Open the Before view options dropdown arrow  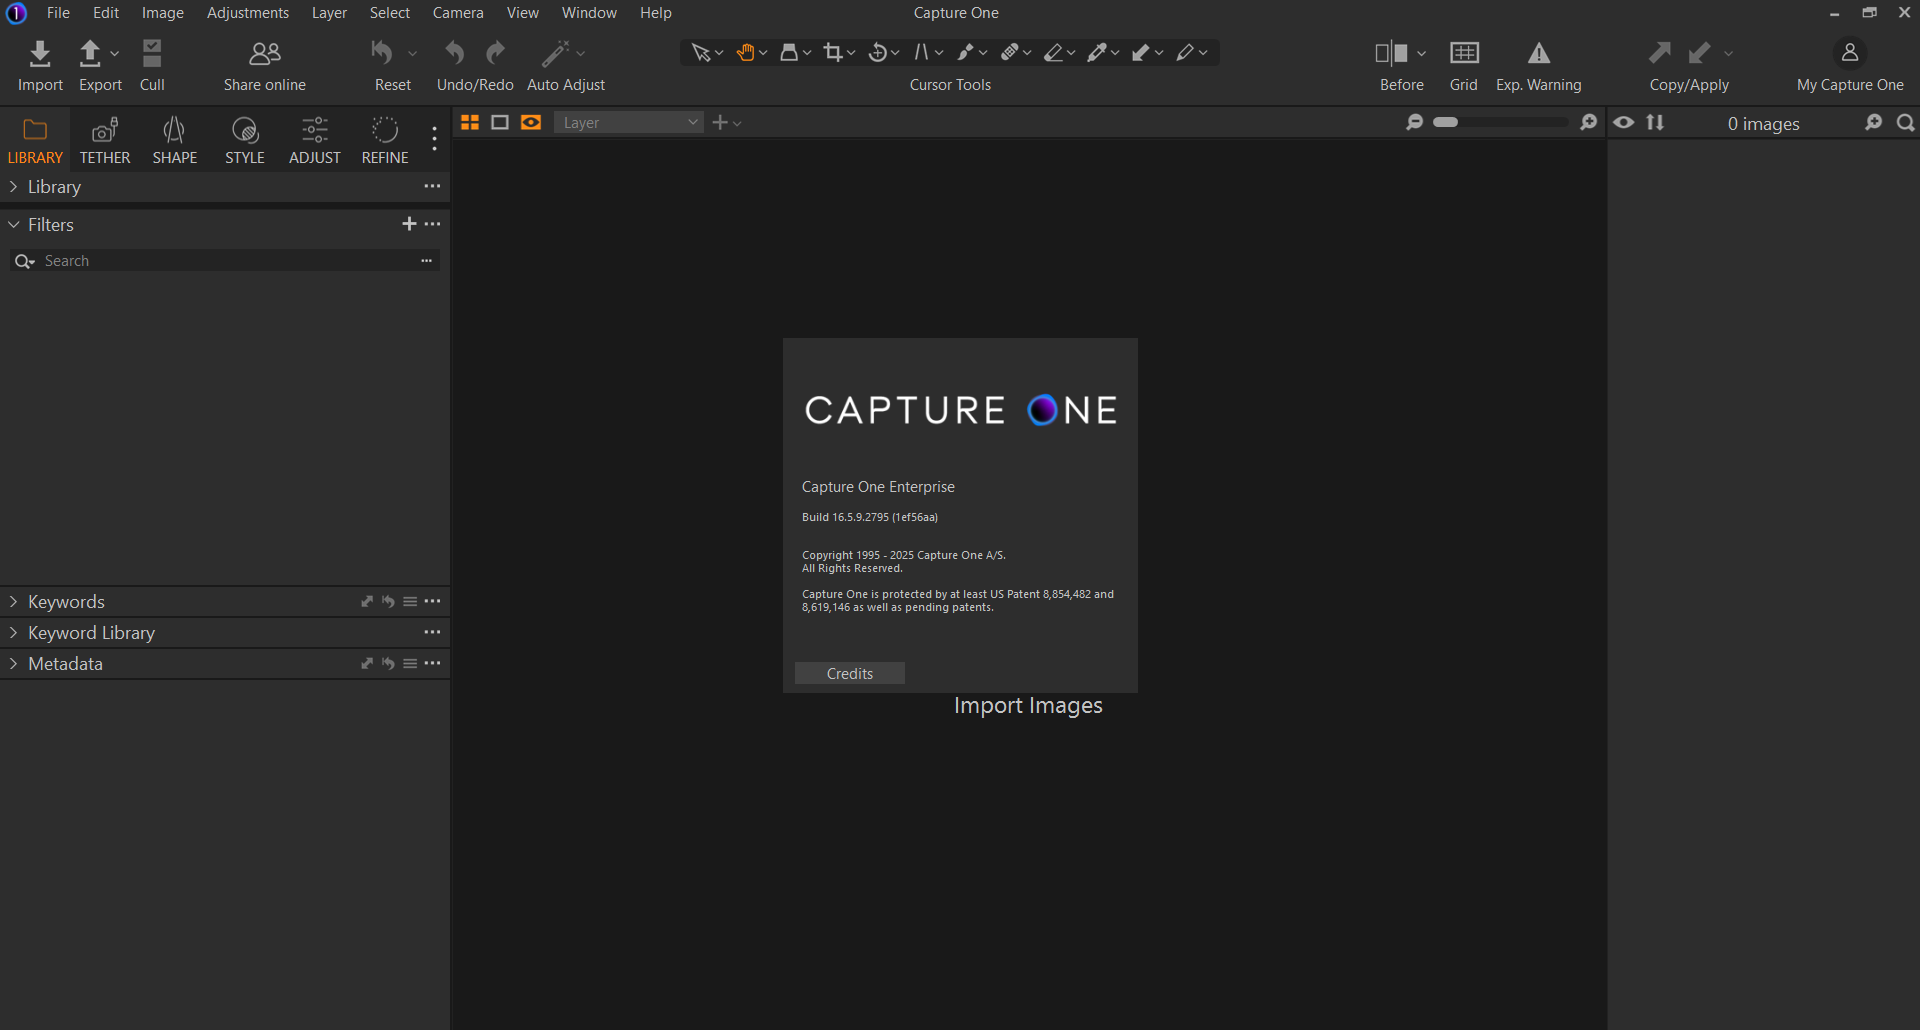pos(1421,53)
